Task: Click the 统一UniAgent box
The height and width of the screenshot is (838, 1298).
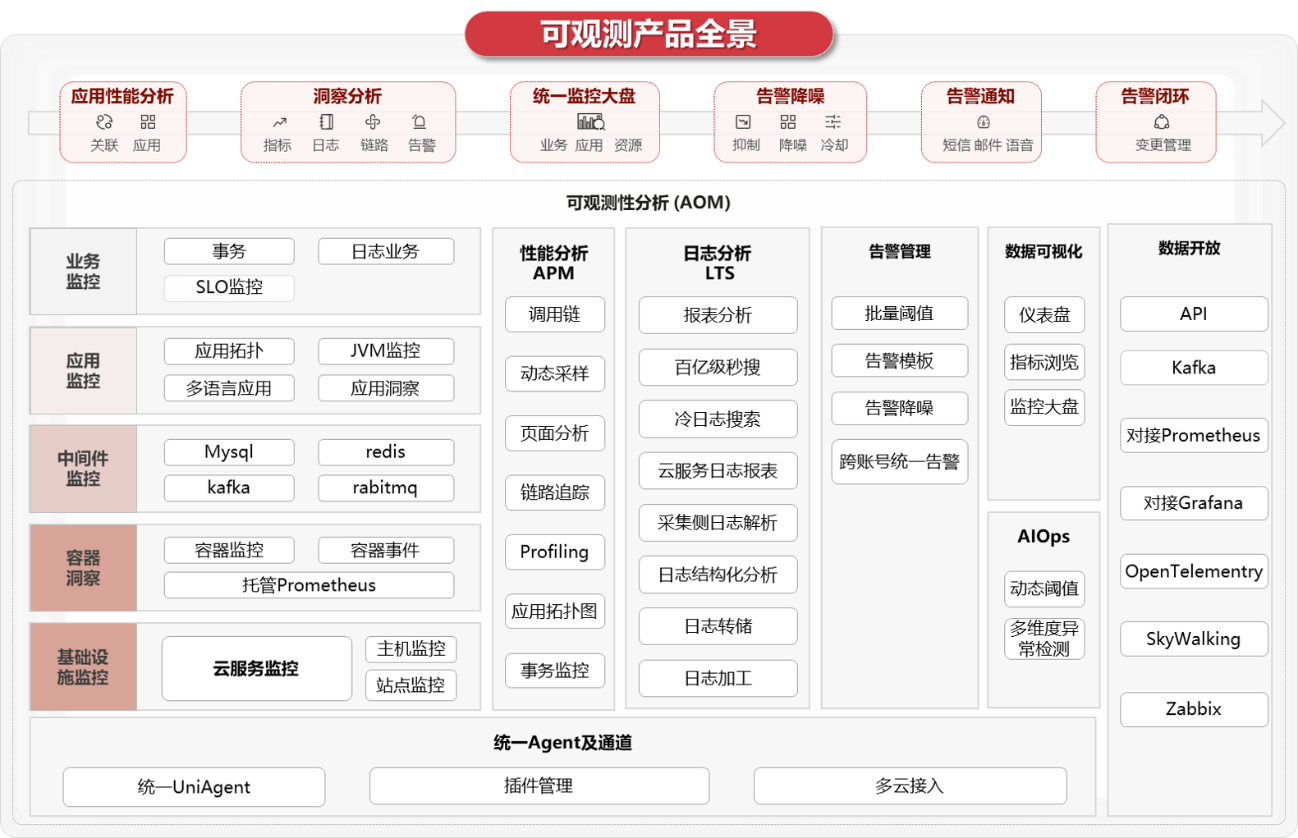Action: pyautogui.click(x=194, y=787)
